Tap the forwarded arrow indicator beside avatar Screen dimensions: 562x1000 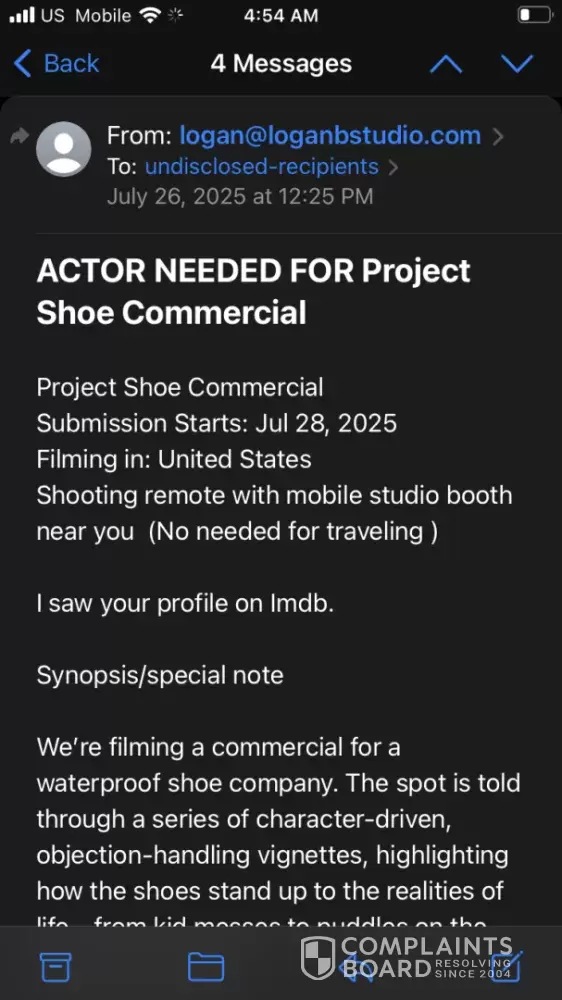20,135
